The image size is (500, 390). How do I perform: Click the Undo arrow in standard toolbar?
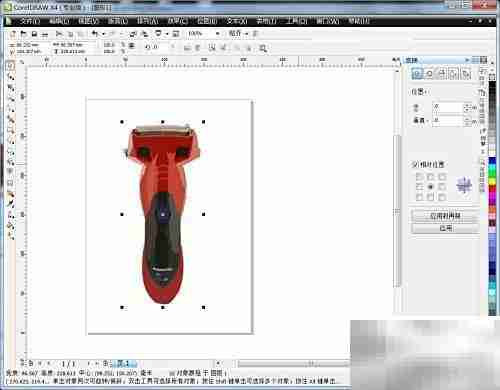[x=95, y=34]
